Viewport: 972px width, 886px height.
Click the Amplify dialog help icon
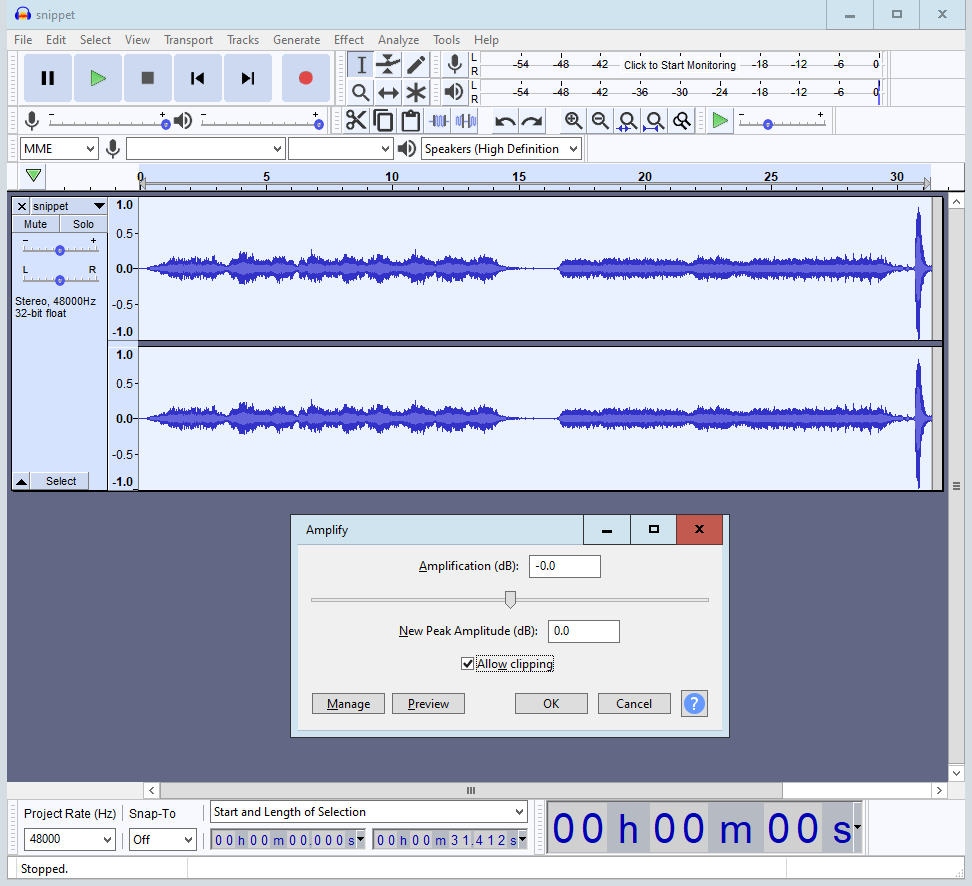[694, 703]
